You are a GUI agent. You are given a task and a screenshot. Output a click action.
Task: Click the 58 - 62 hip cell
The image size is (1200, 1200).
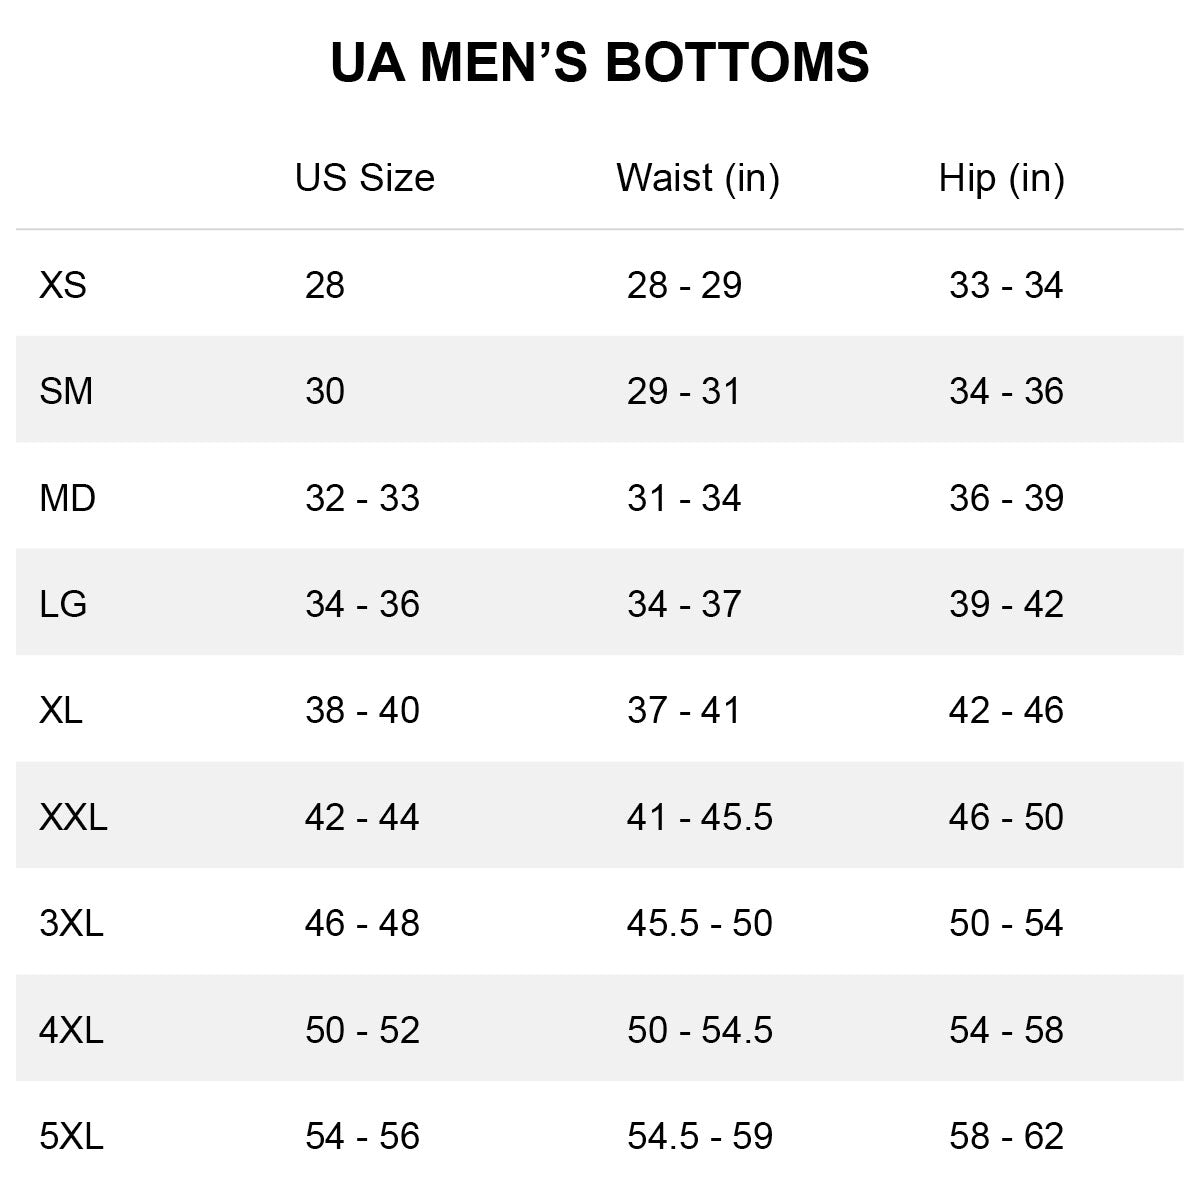coord(1006,1136)
